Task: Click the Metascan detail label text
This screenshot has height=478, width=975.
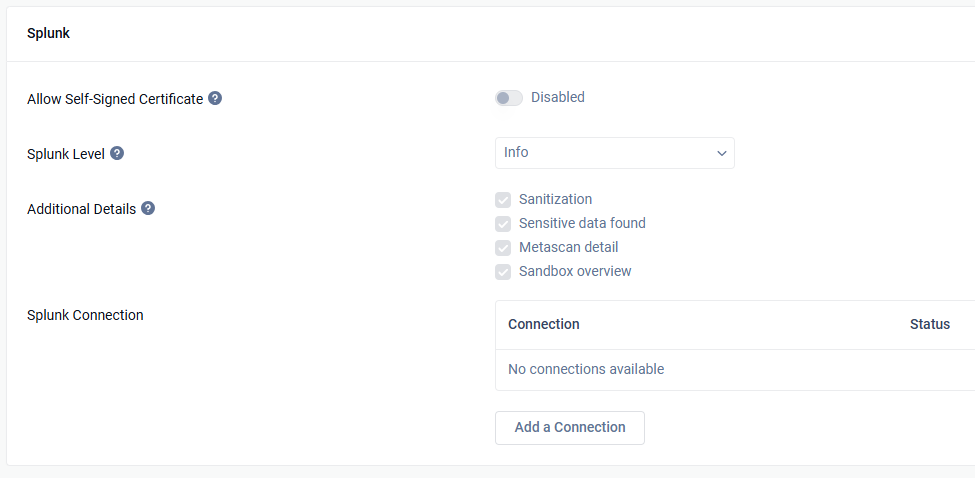Action: (x=568, y=247)
